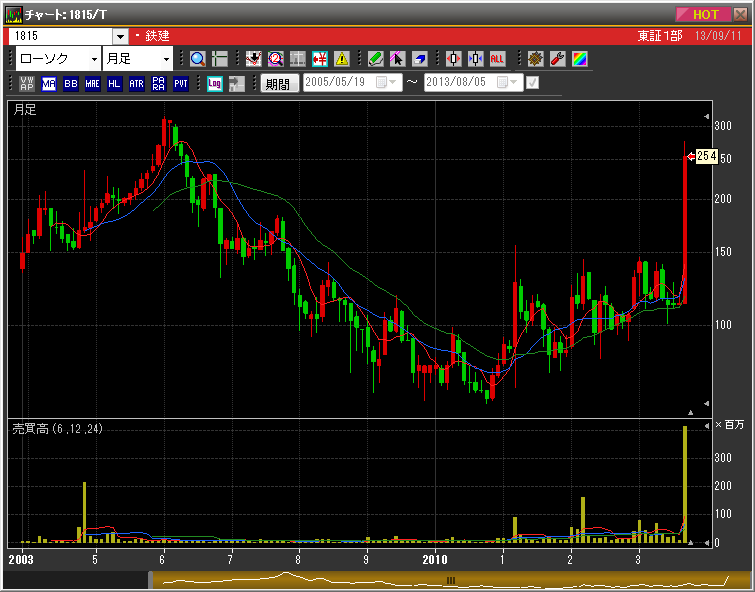Image resolution: width=755 pixels, height=592 pixels.
Task: Click the yellow warning alert icon
Action: (342, 59)
